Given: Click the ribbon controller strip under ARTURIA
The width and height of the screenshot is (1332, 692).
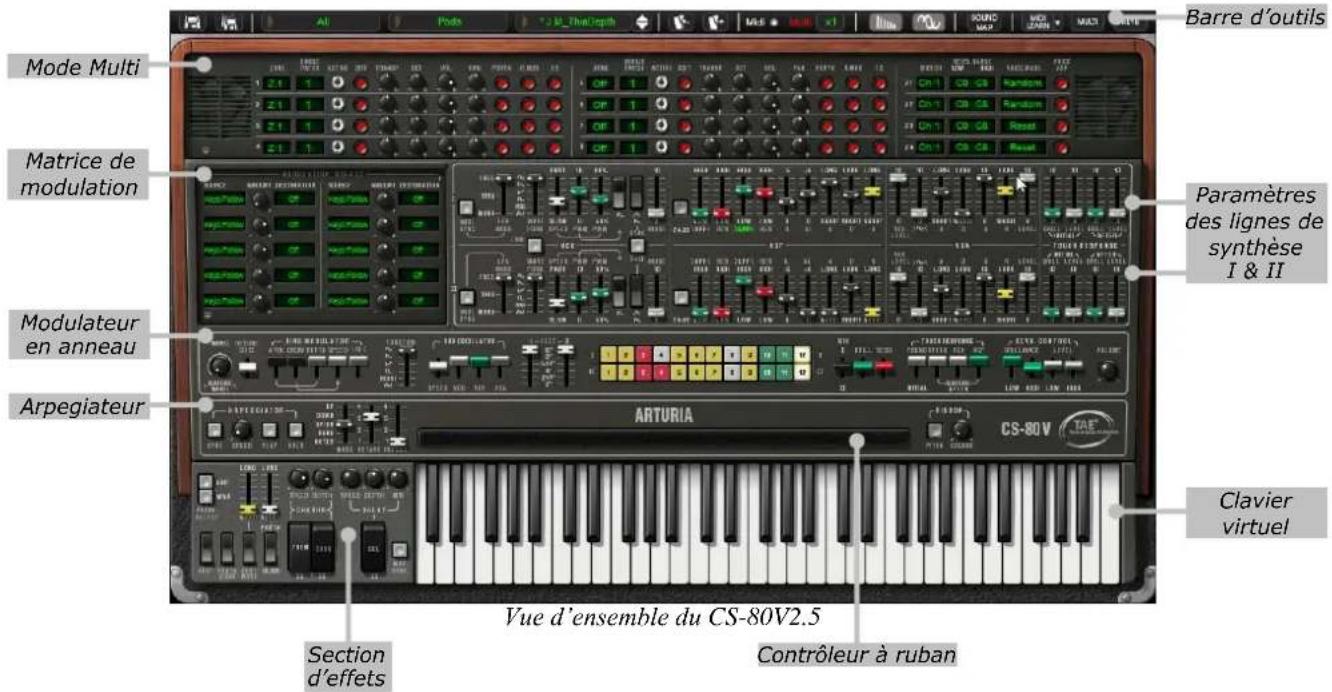Looking at the screenshot, I should [x=664, y=438].
